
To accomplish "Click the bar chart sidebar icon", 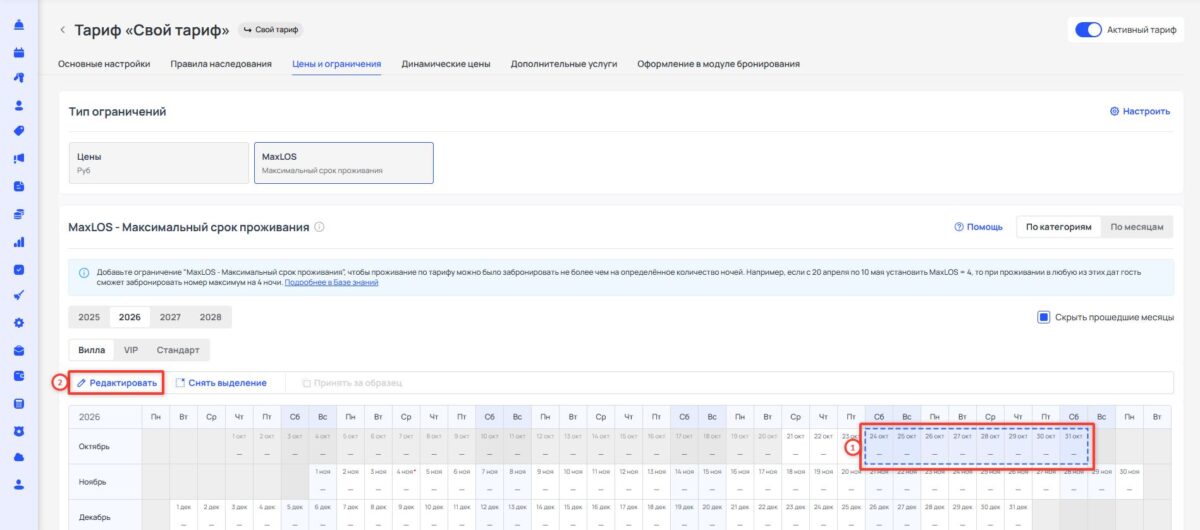I will (x=19, y=242).
